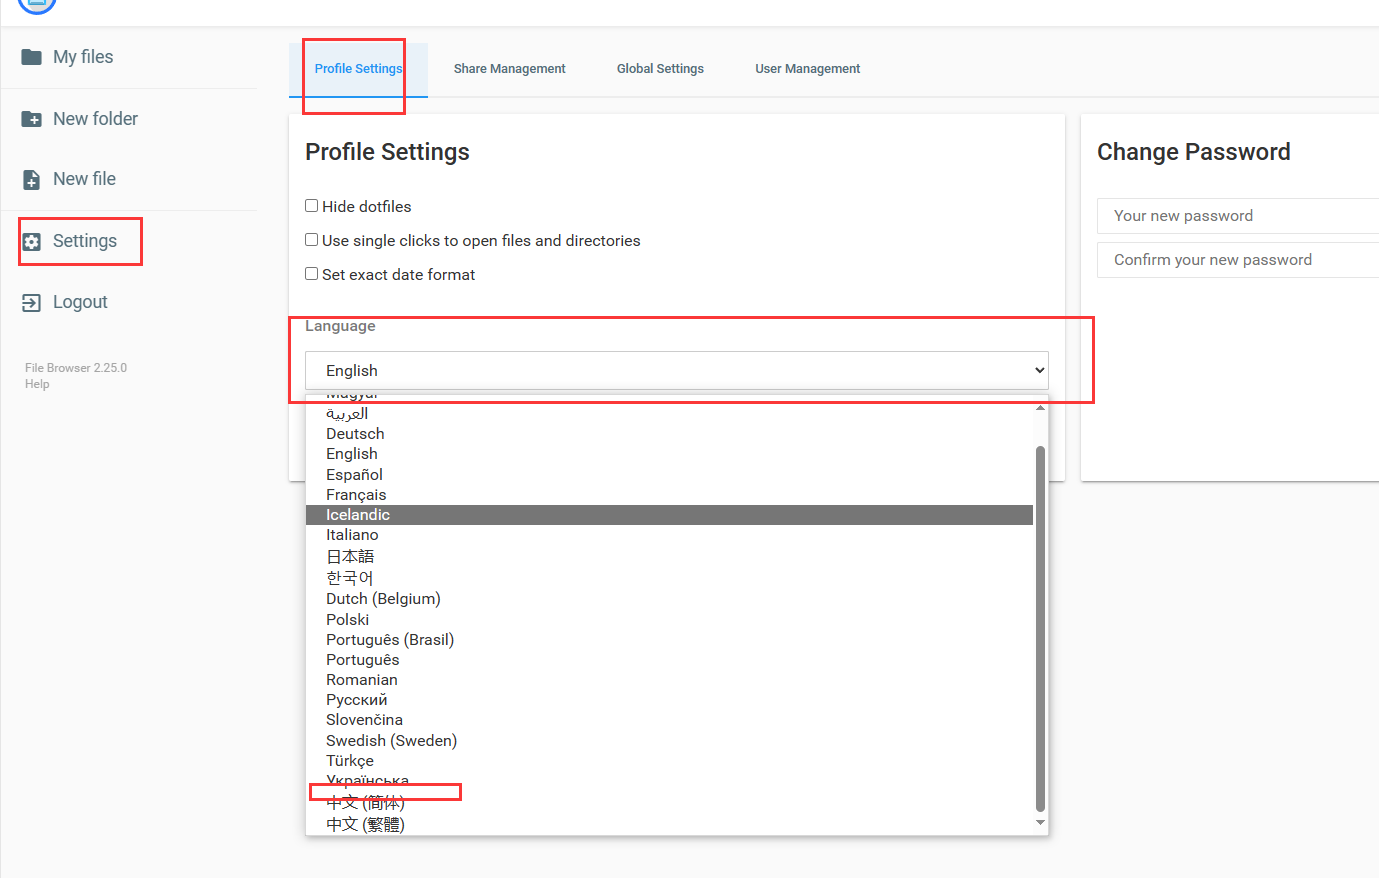Switch to the Profile Settings tab
1379x878 pixels.
(x=358, y=69)
